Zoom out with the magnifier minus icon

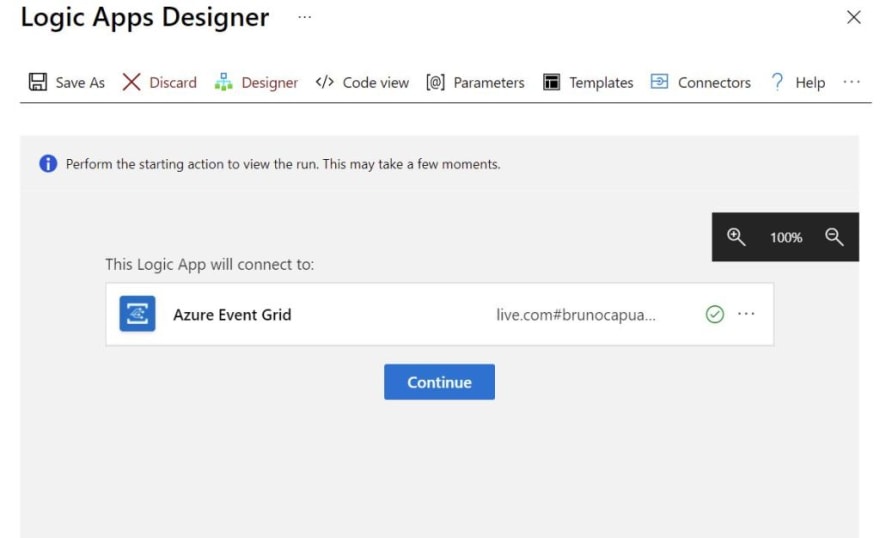coord(834,237)
